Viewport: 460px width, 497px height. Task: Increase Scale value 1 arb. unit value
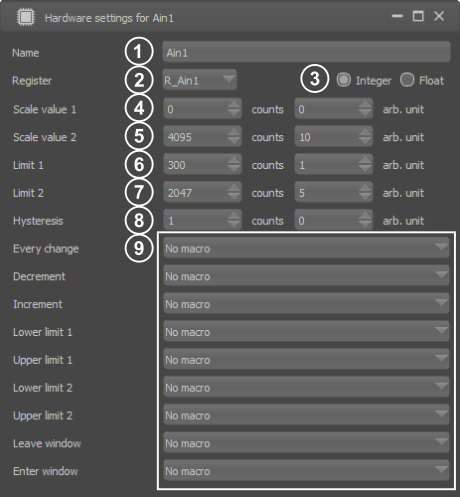(x=365, y=104)
